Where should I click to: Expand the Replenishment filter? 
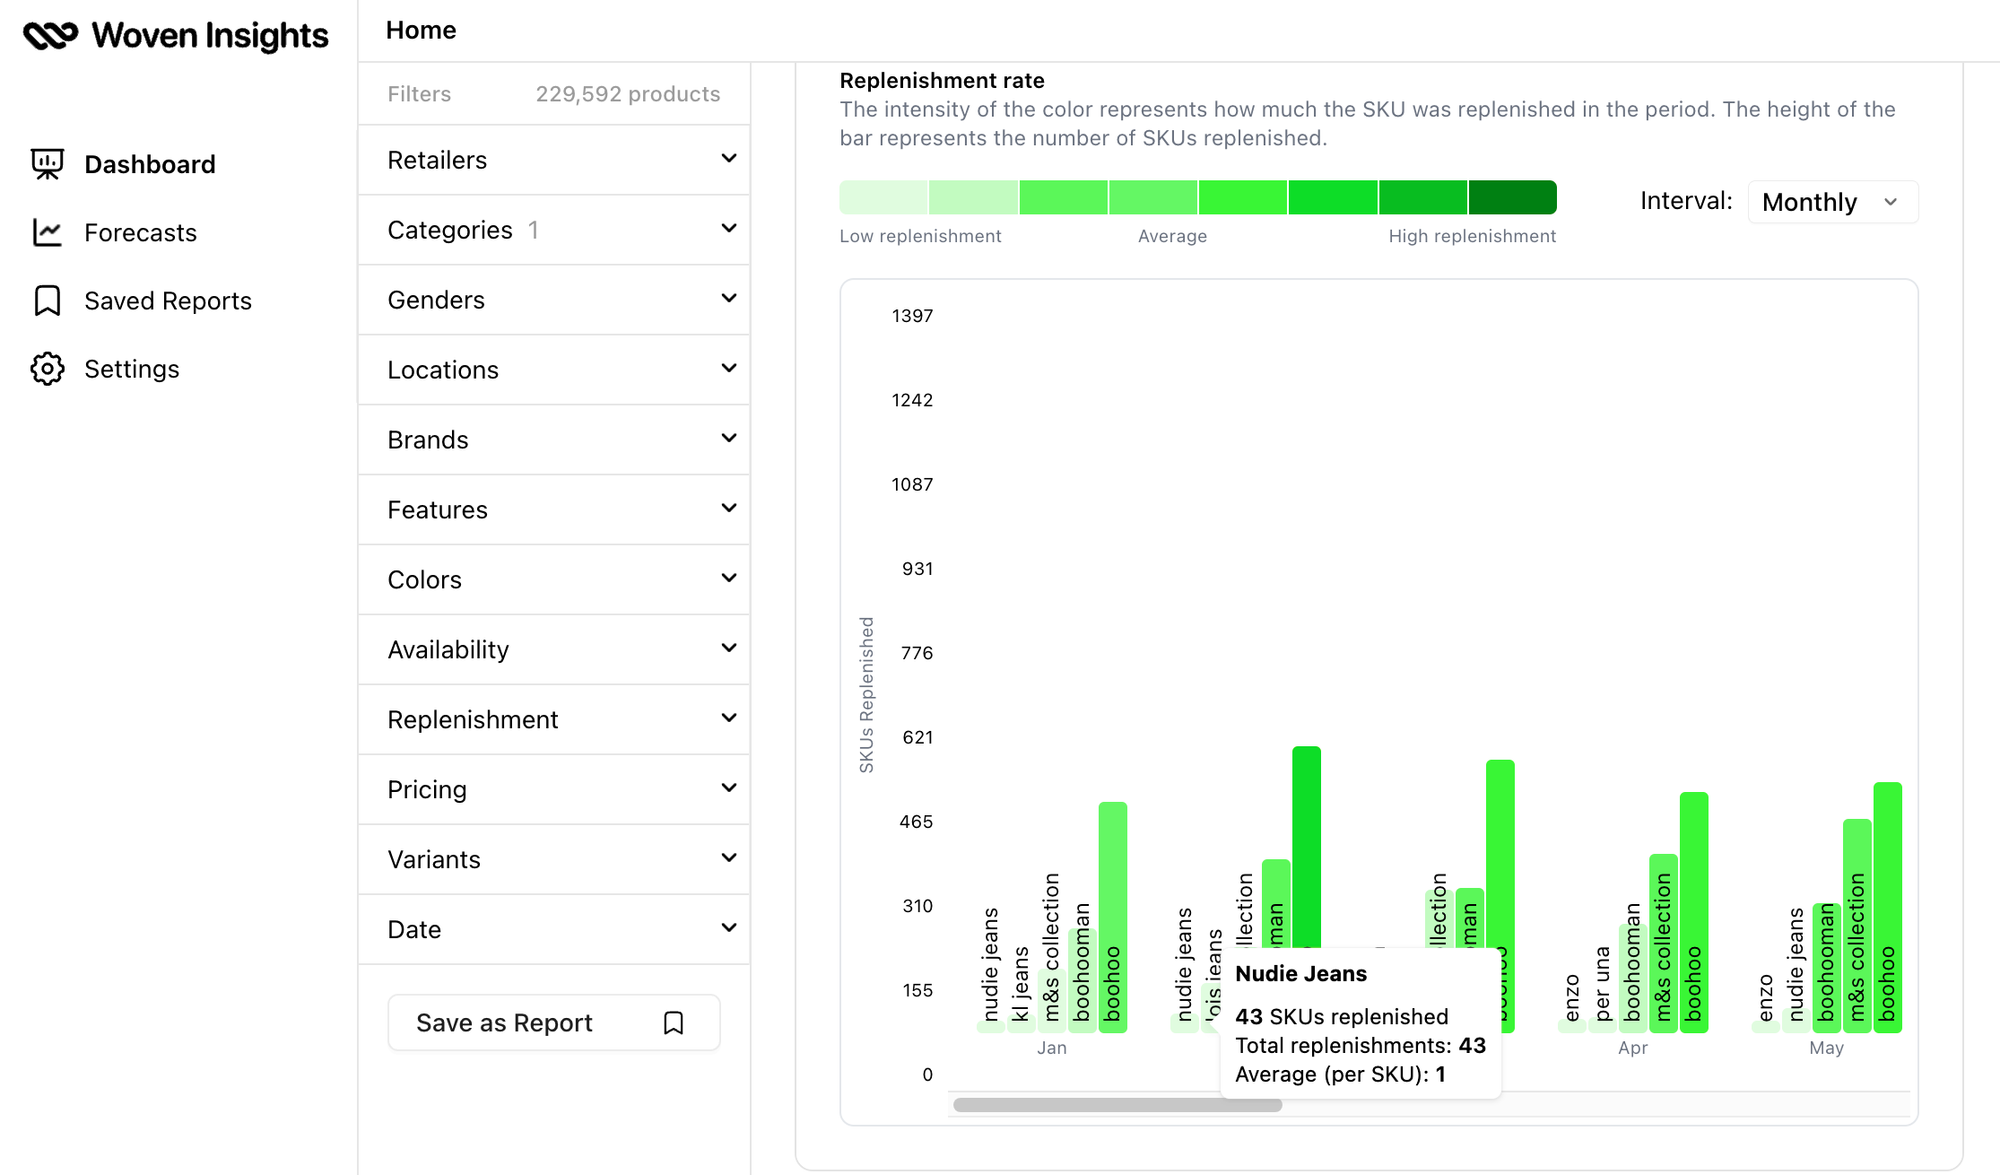pyautogui.click(x=554, y=720)
